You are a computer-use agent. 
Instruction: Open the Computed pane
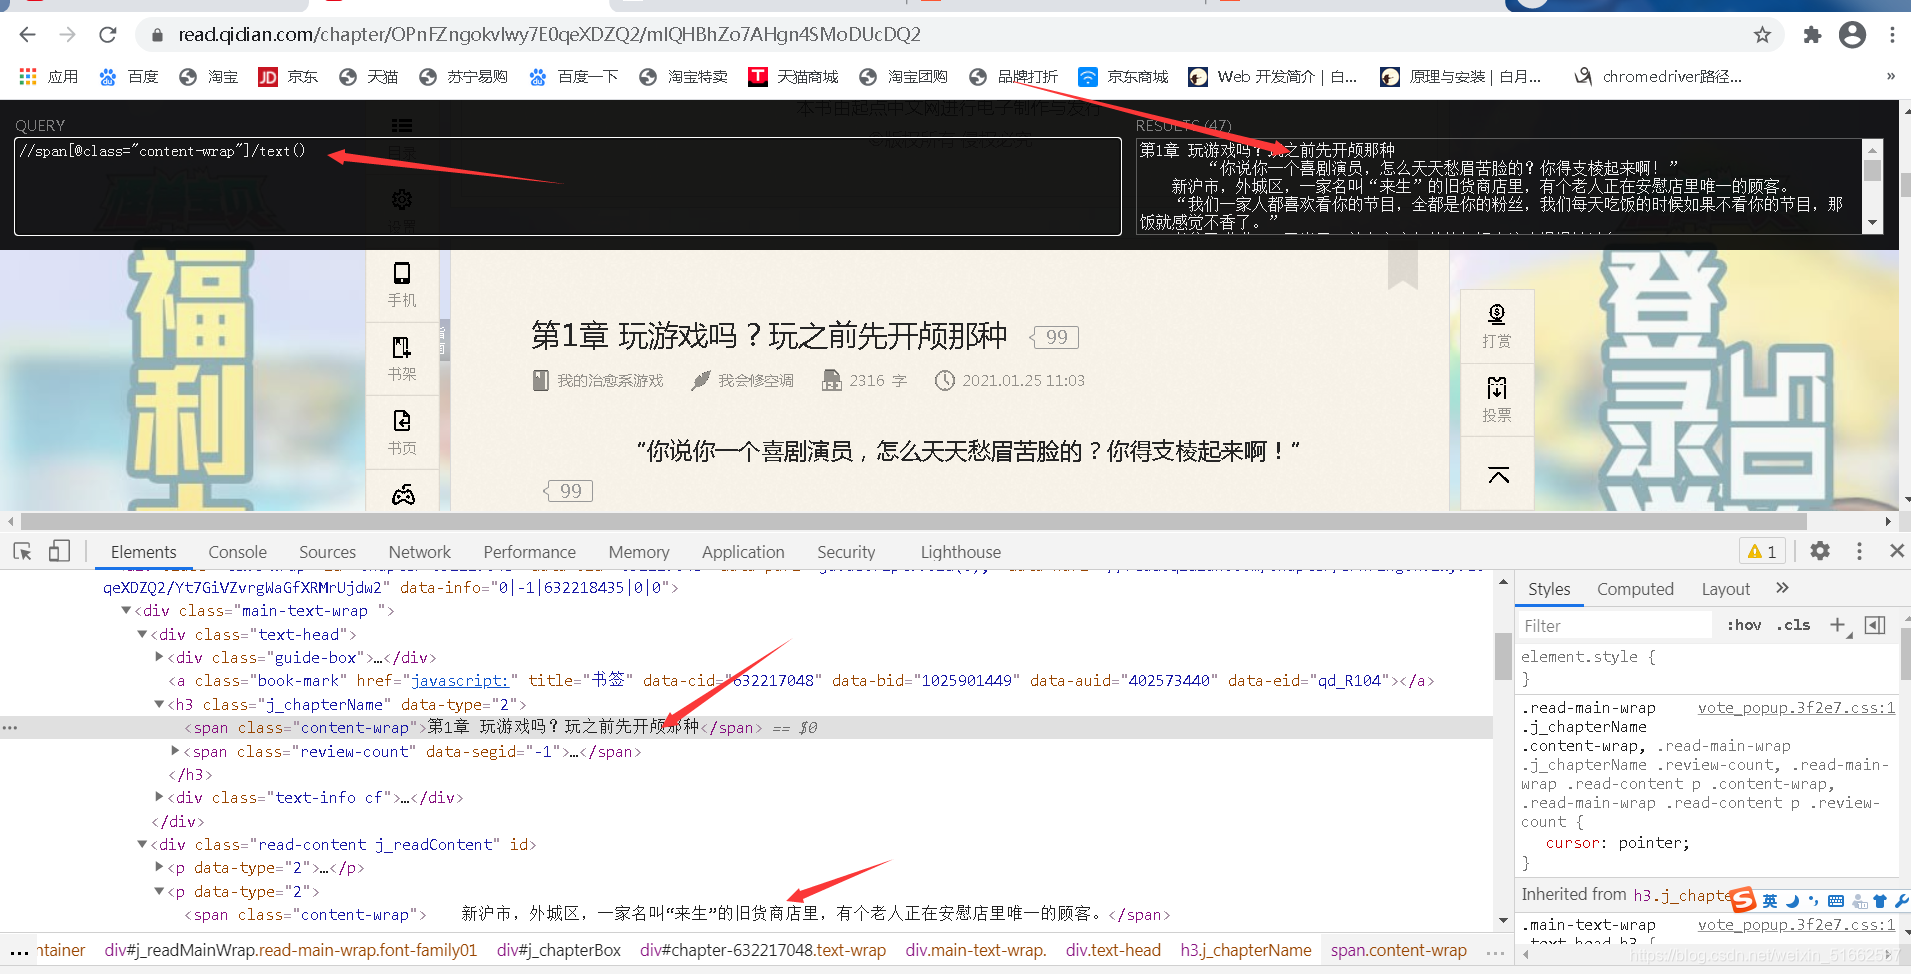(x=1635, y=589)
